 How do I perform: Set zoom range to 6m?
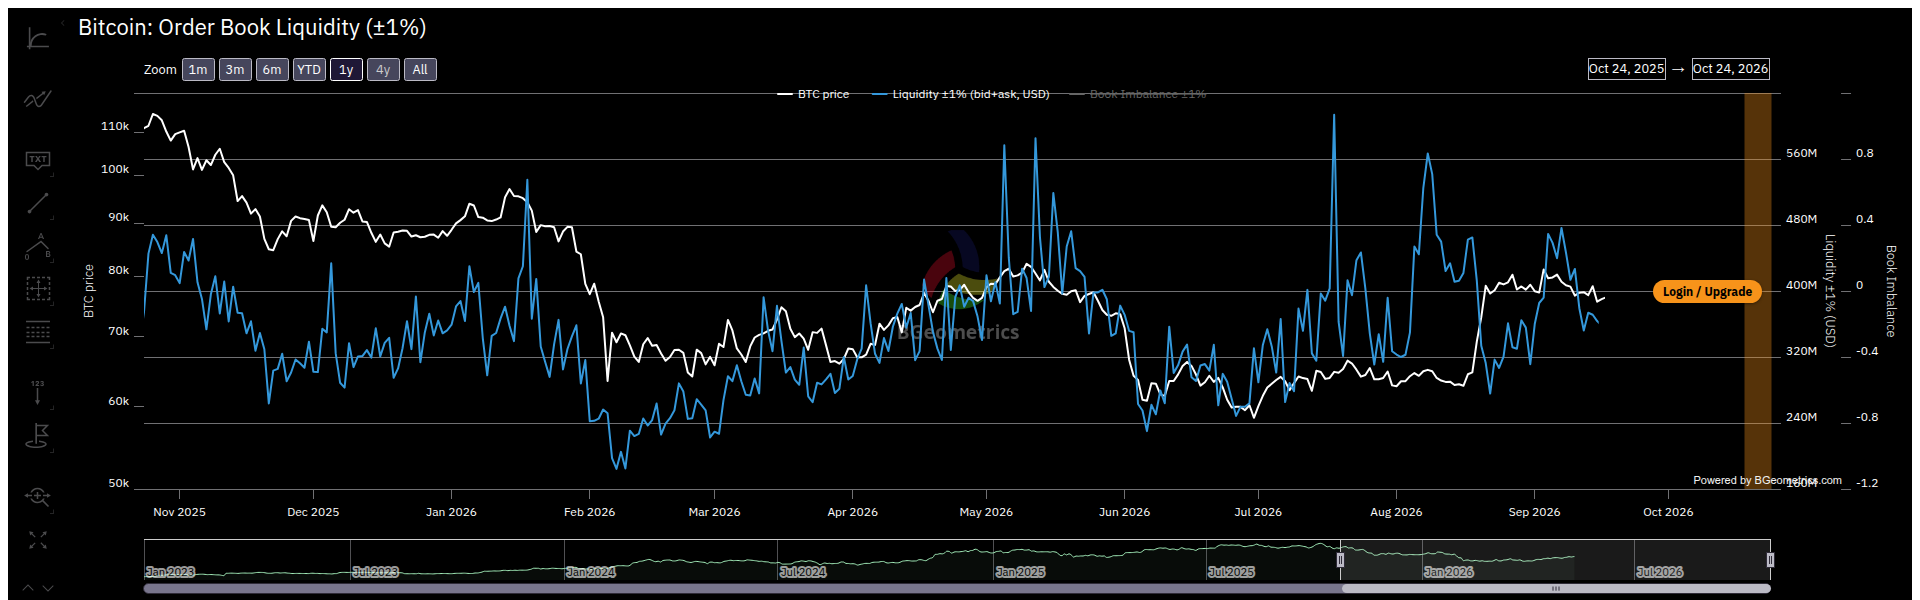pos(272,69)
